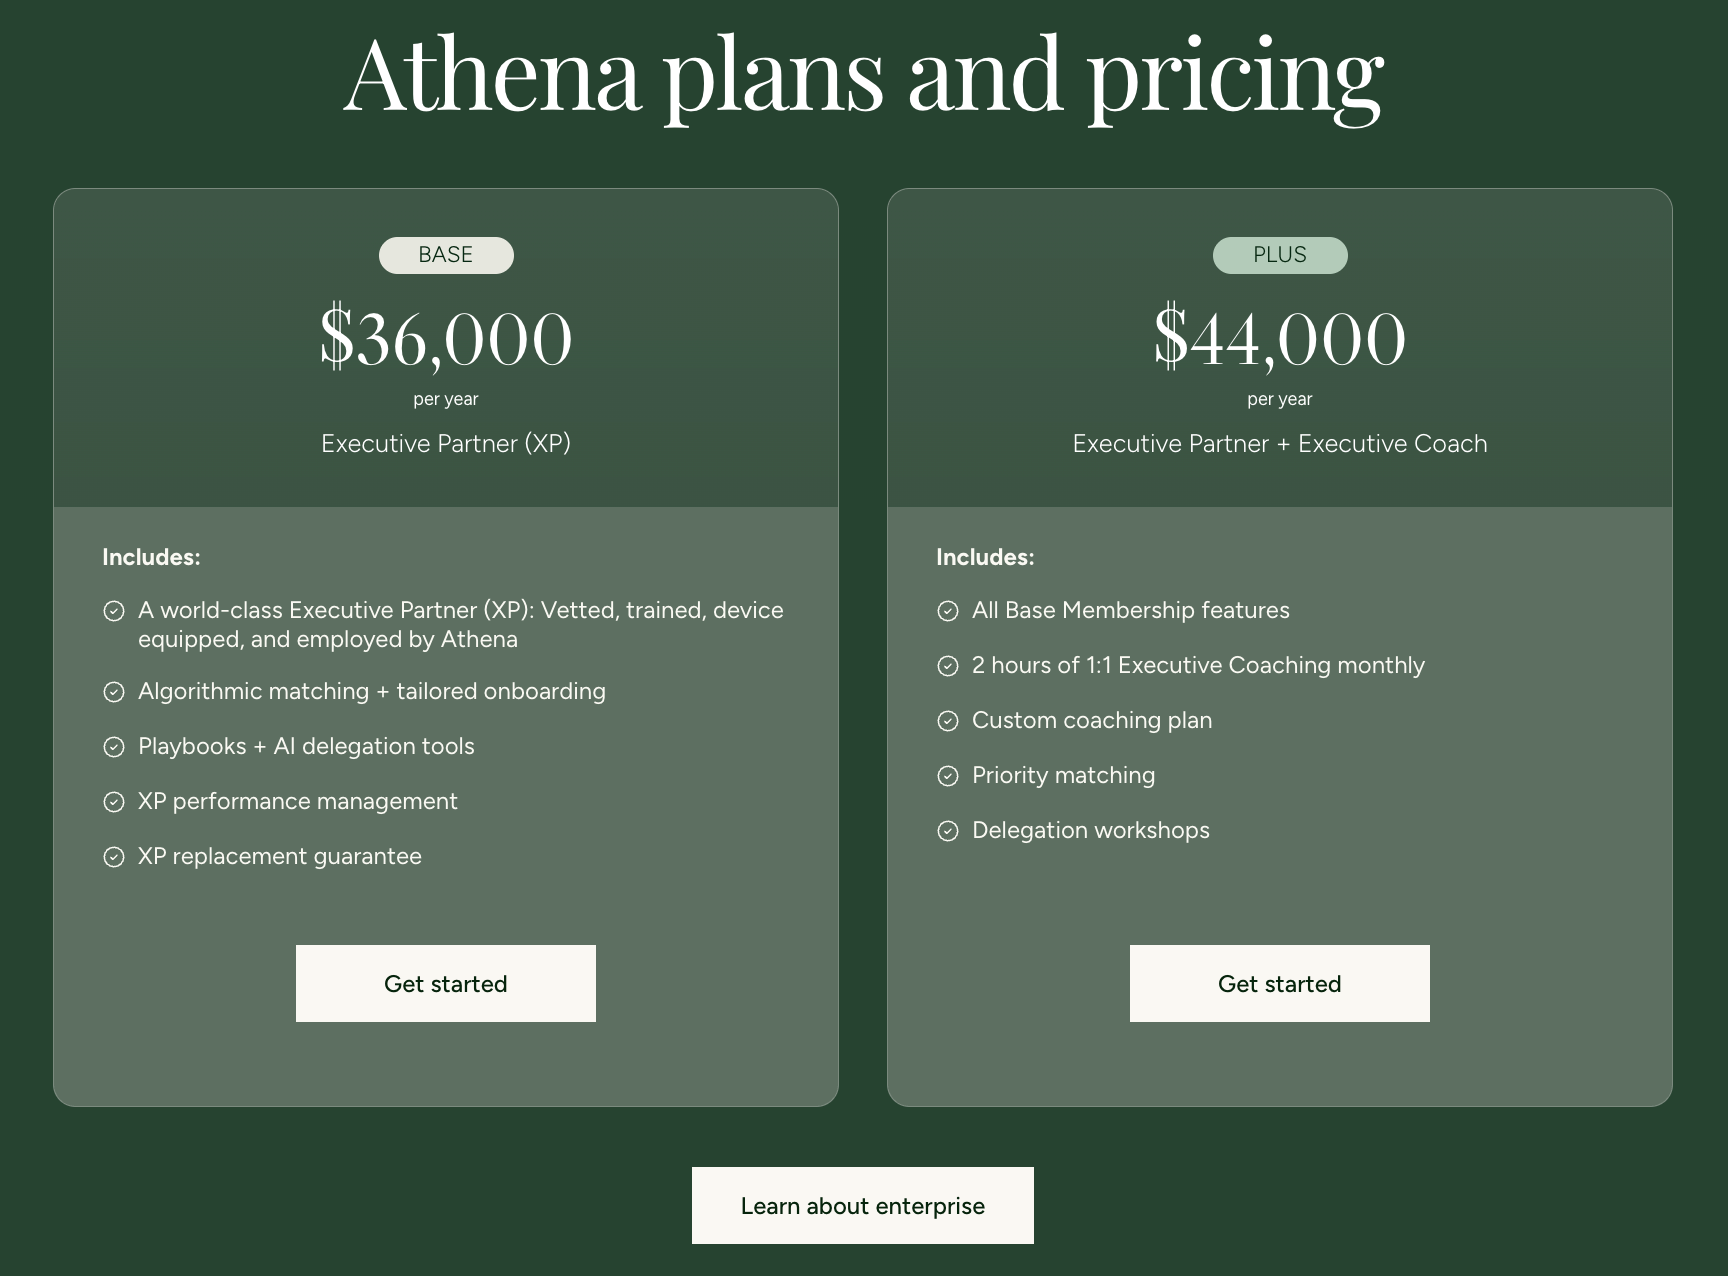Click the checkmark next to "XP performance management"
The image size is (1728, 1276).
113,801
